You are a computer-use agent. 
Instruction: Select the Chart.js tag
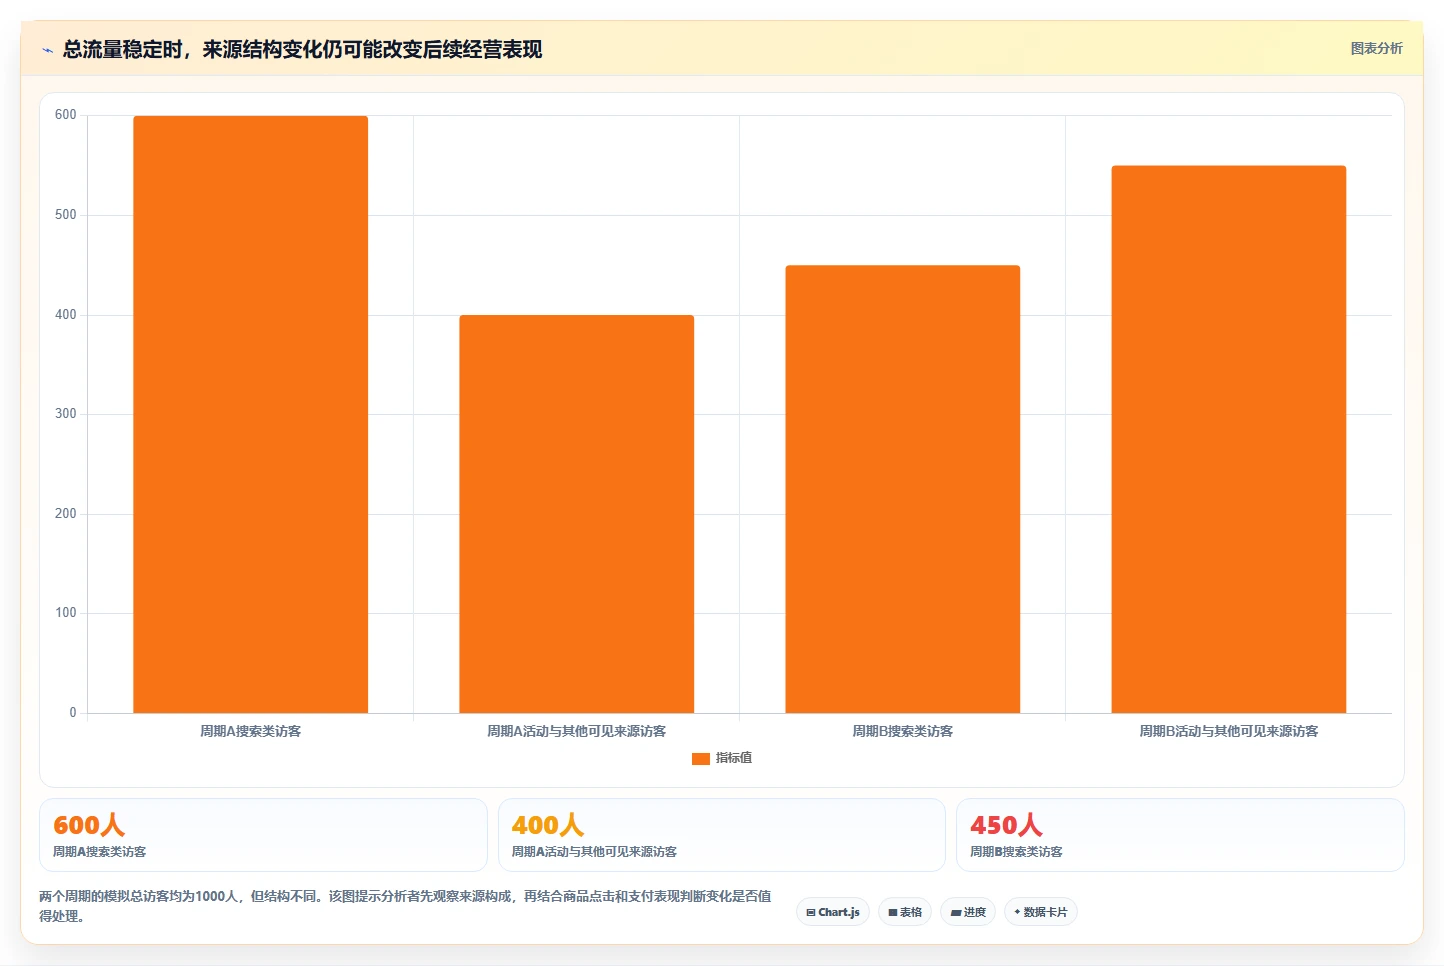tap(833, 912)
